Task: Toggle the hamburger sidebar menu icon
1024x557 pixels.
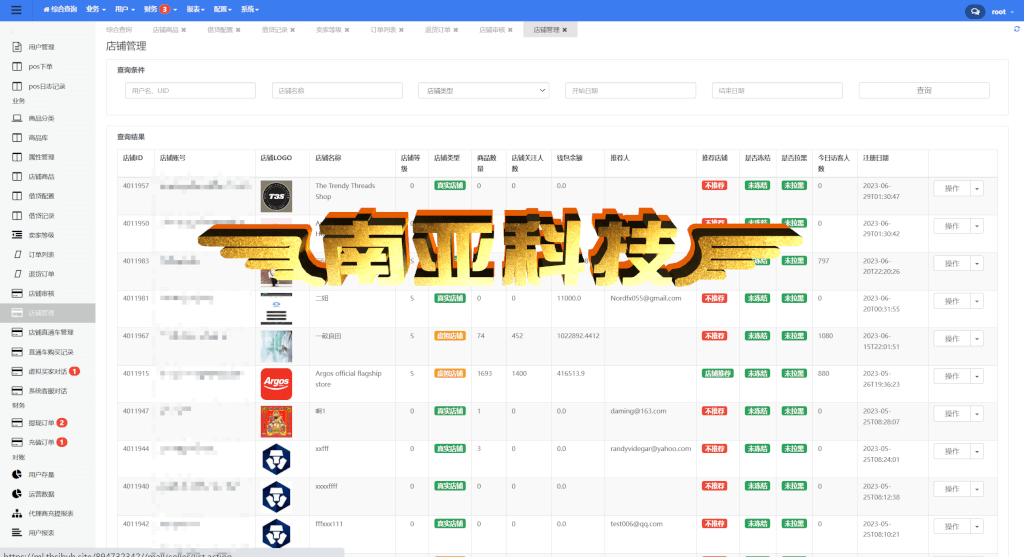Action: [x=16, y=10]
